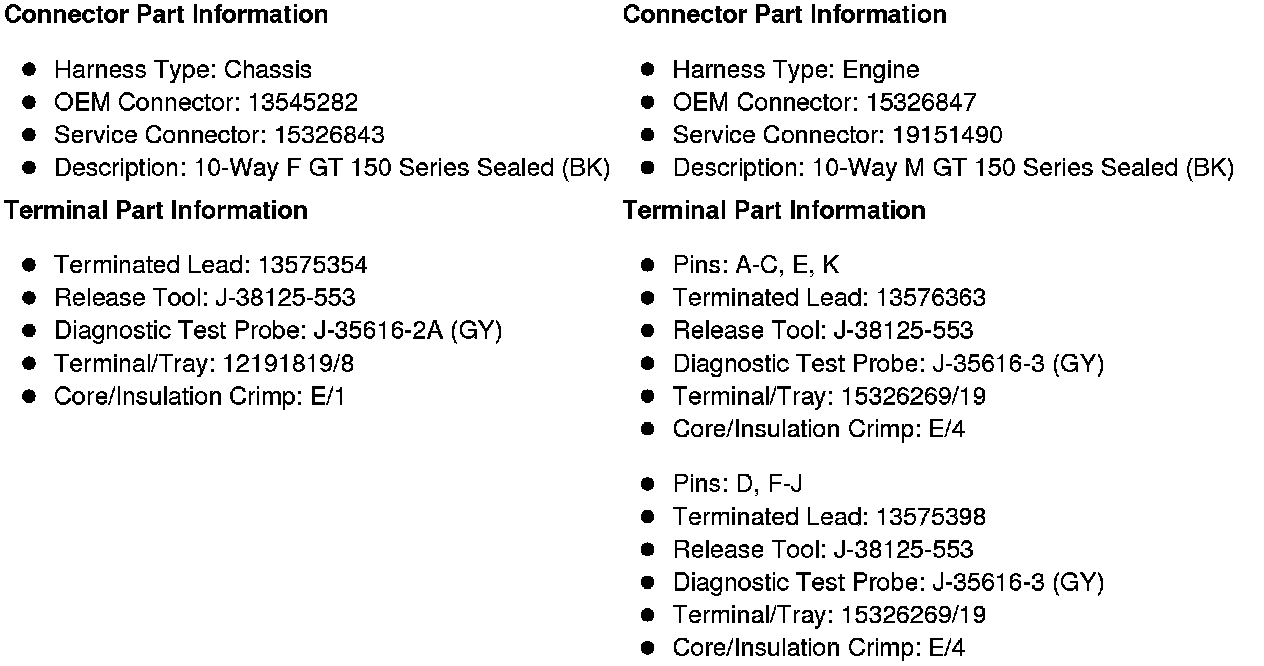The image size is (1264, 666).
Task: Select the 10-Way M GT 150 description
Action: 953,168
